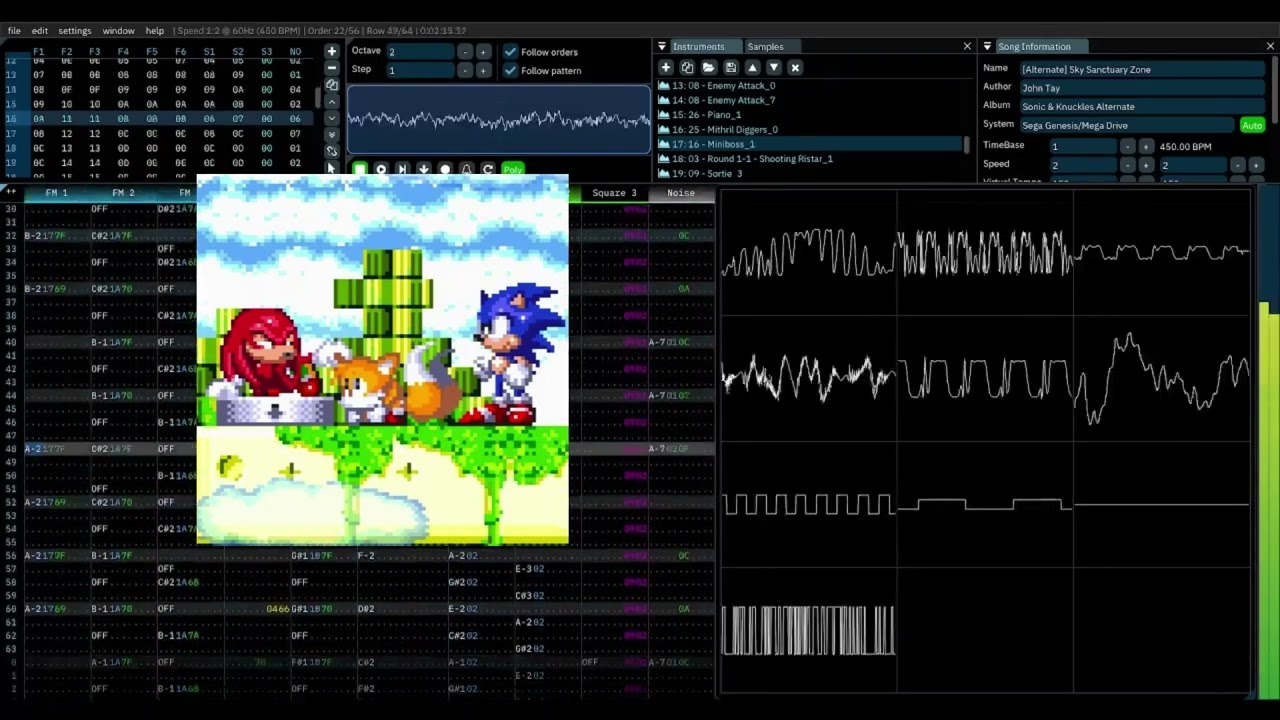Open the edit menu
The image size is (1280, 720).
pos(39,31)
